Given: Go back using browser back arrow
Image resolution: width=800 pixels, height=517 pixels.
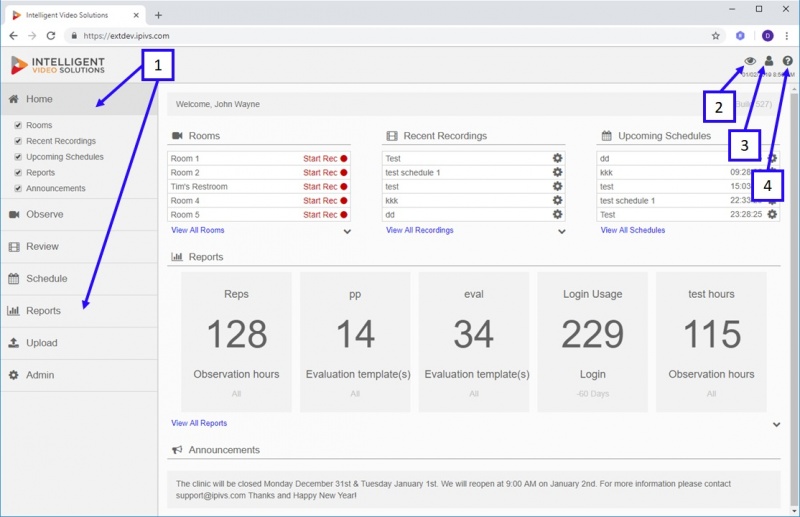Looking at the screenshot, I should [x=14, y=36].
